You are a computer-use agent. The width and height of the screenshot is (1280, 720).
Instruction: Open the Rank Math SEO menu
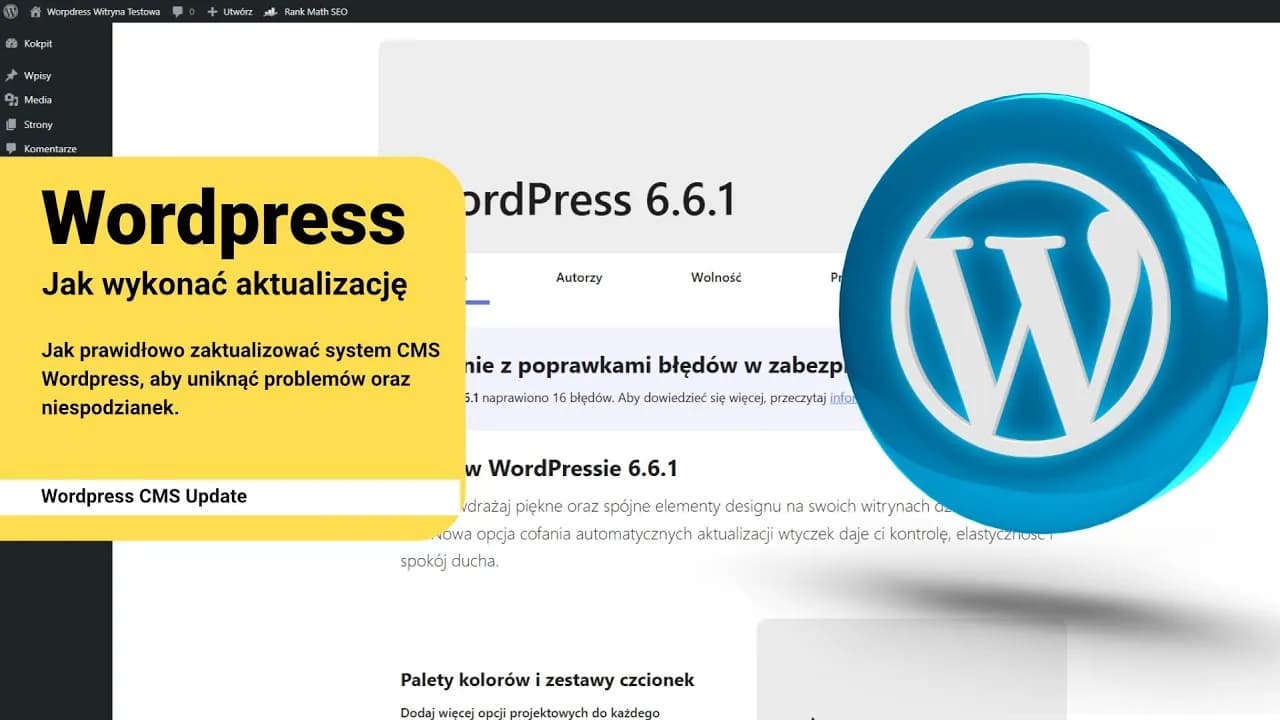click(x=315, y=12)
